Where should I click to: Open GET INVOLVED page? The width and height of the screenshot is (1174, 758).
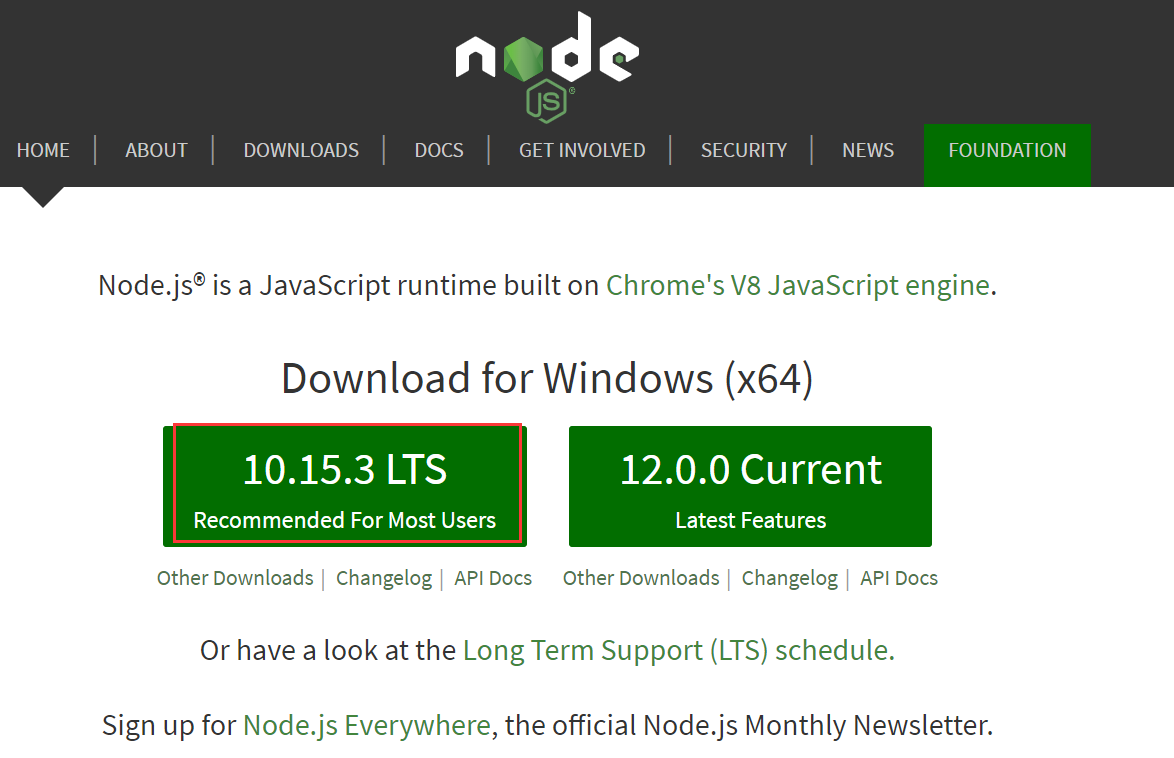pyautogui.click(x=582, y=151)
